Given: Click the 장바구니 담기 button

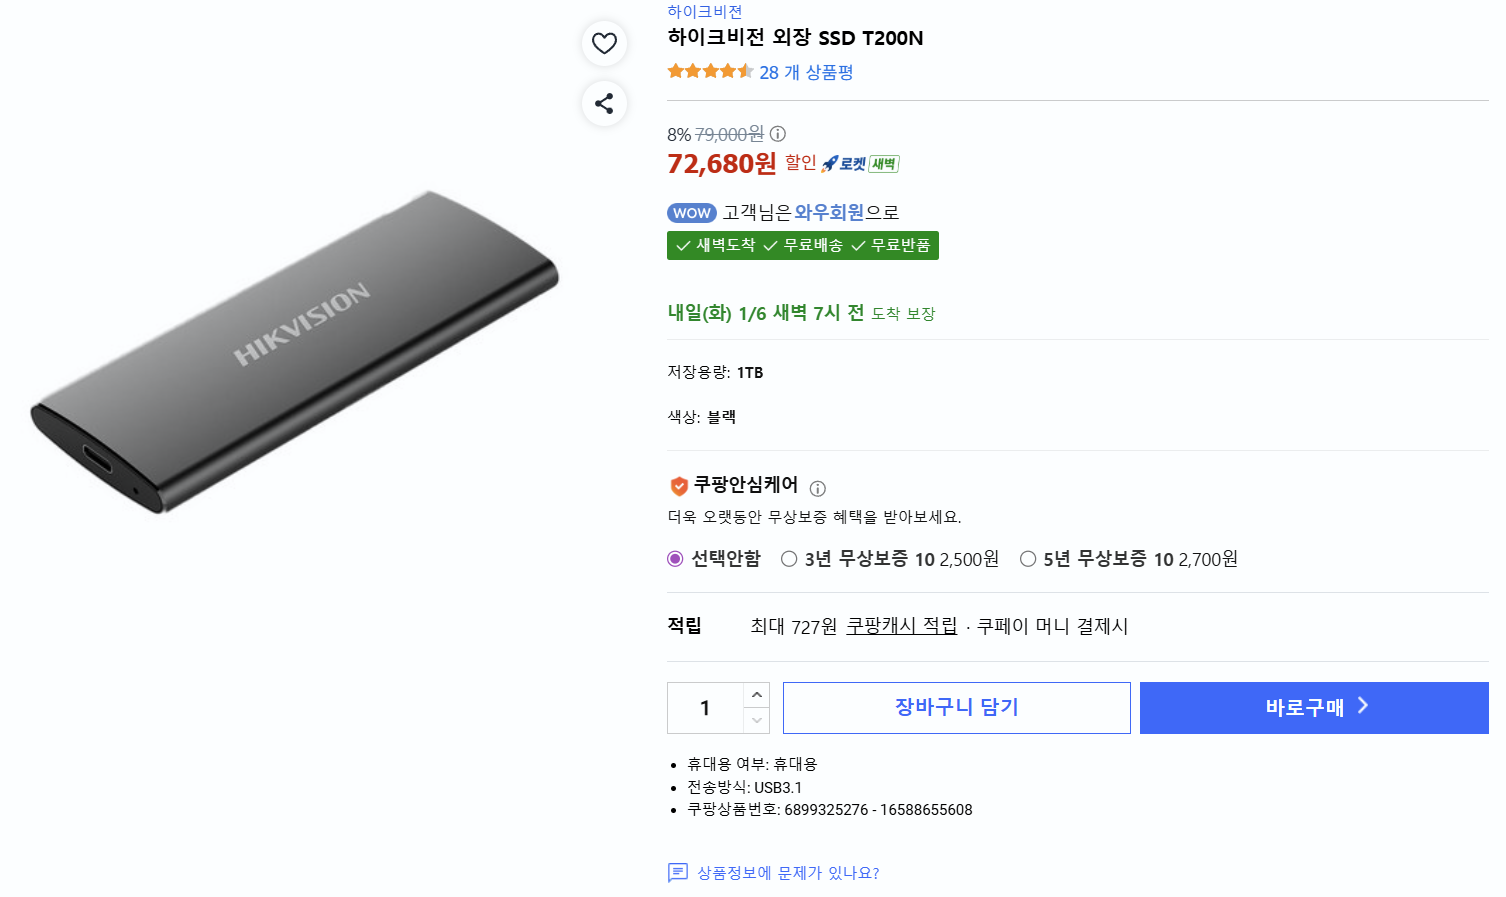Looking at the screenshot, I should point(956,707).
